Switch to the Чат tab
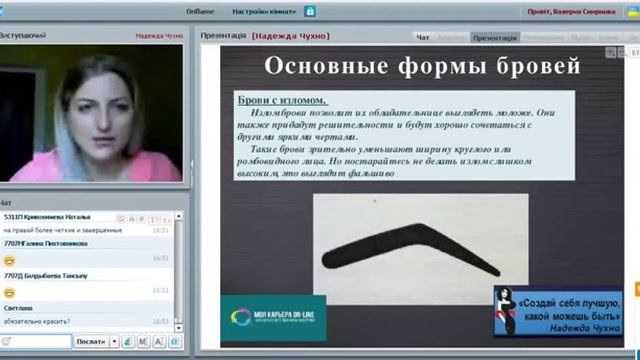640x360 pixels. (423, 38)
